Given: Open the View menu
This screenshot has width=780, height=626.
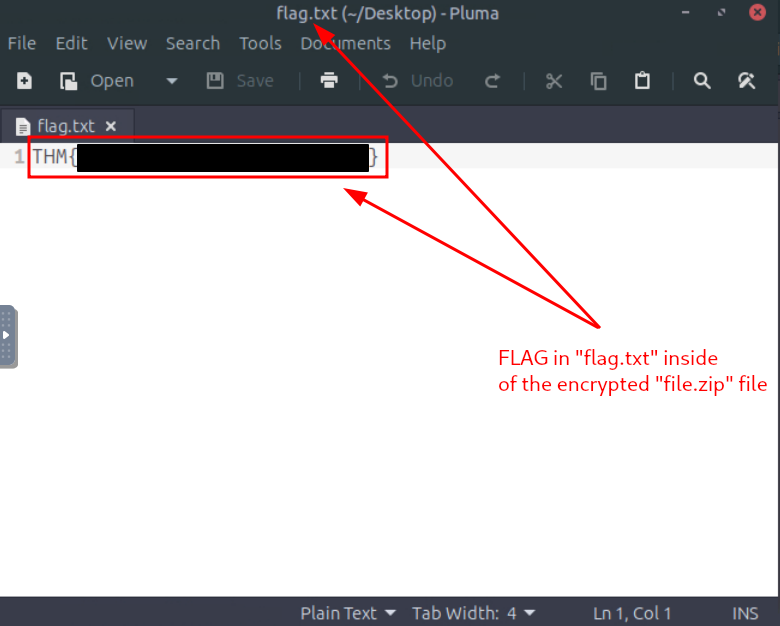Looking at the screenshot, I should 127,43.
